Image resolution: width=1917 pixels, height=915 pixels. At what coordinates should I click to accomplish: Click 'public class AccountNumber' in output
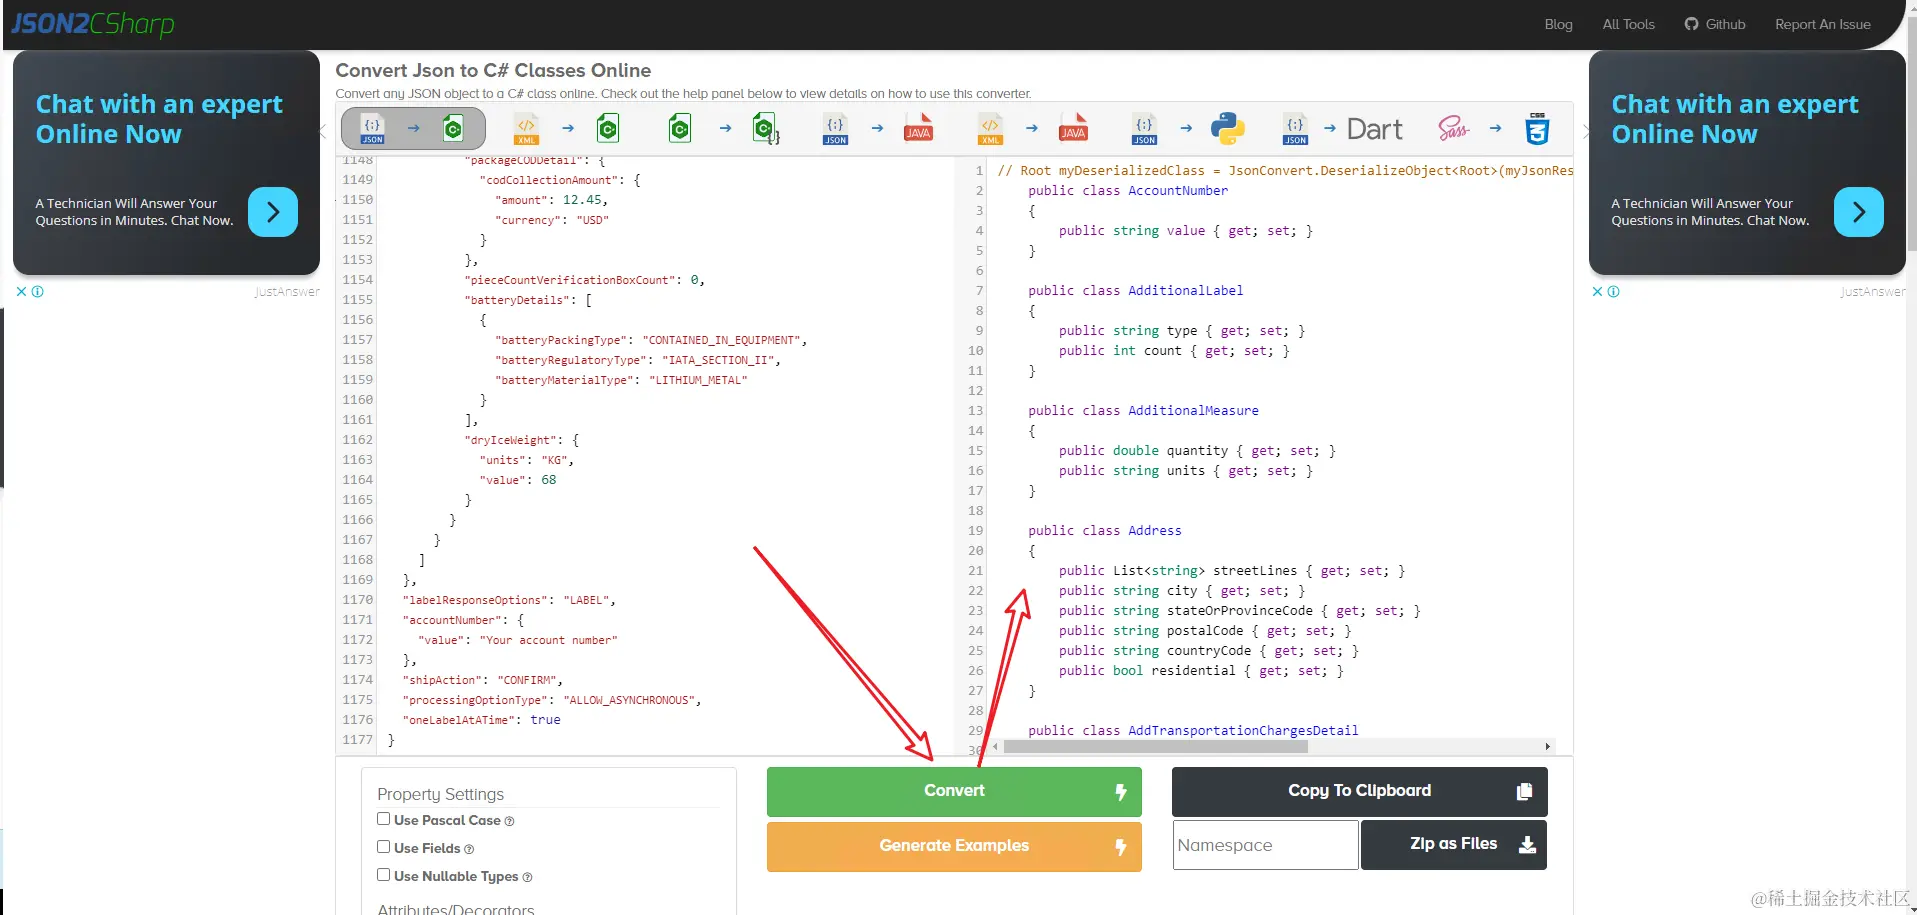click(1128, 191)
